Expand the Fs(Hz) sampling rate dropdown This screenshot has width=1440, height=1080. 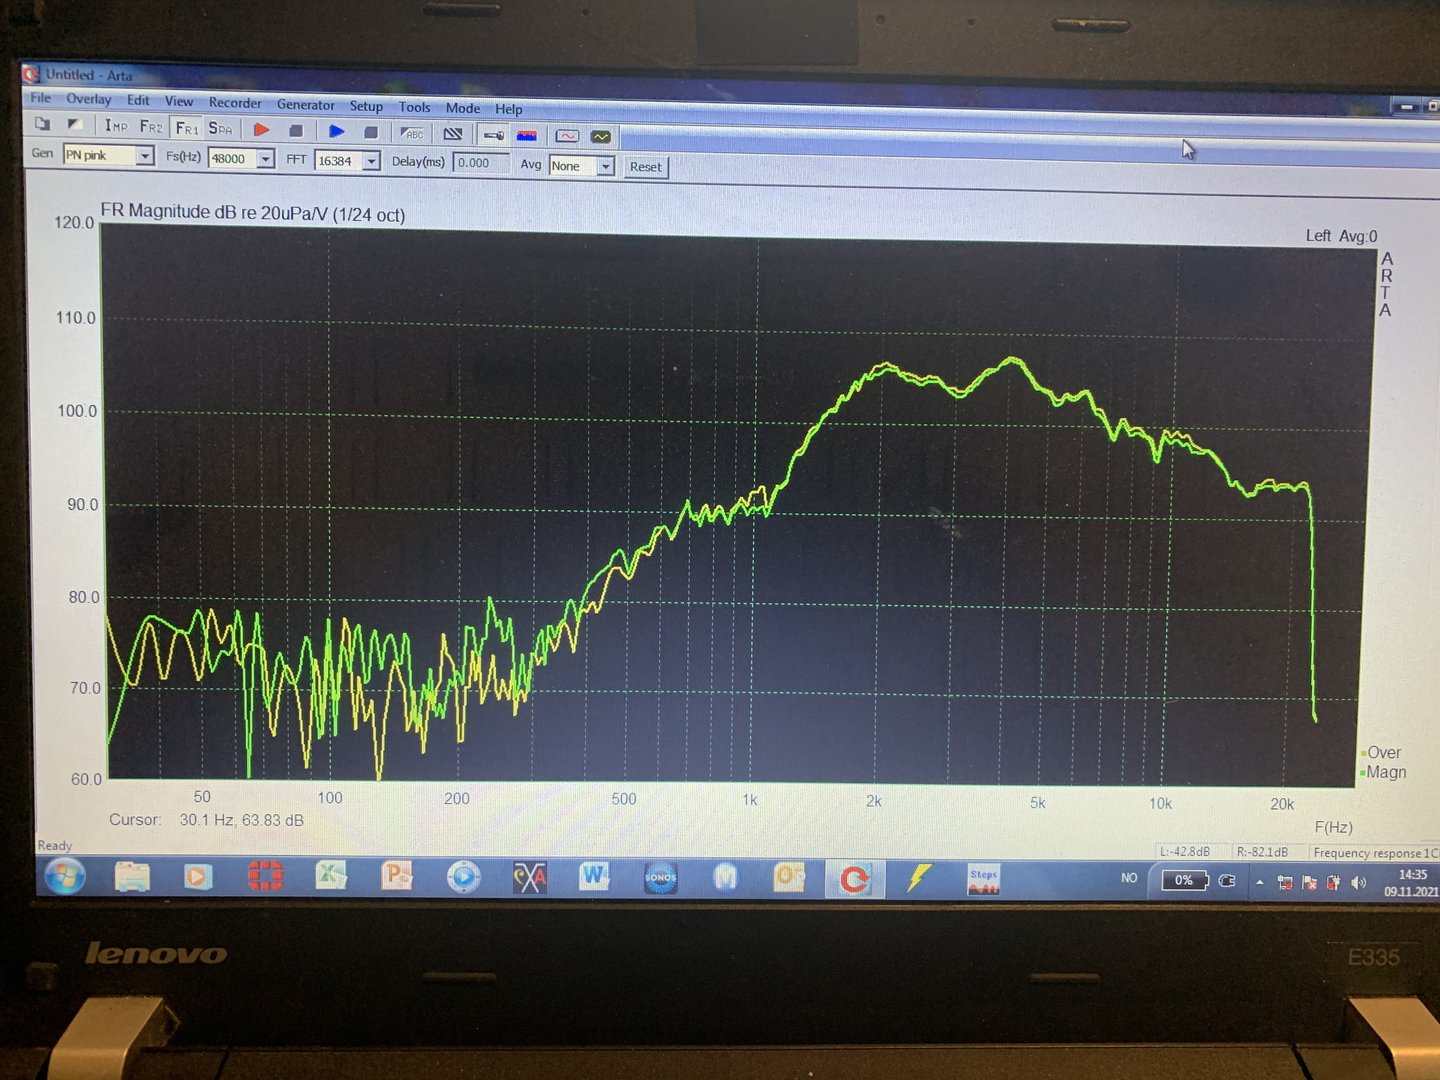[266, 159]
